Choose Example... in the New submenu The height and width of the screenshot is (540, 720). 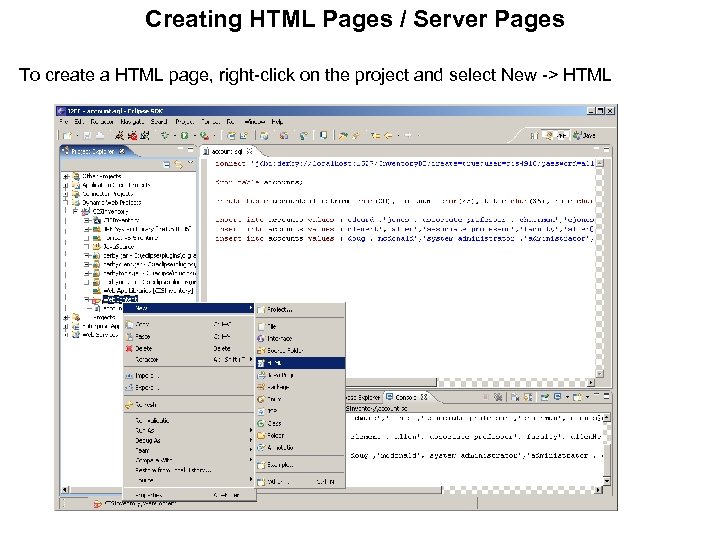pos(300,465)
